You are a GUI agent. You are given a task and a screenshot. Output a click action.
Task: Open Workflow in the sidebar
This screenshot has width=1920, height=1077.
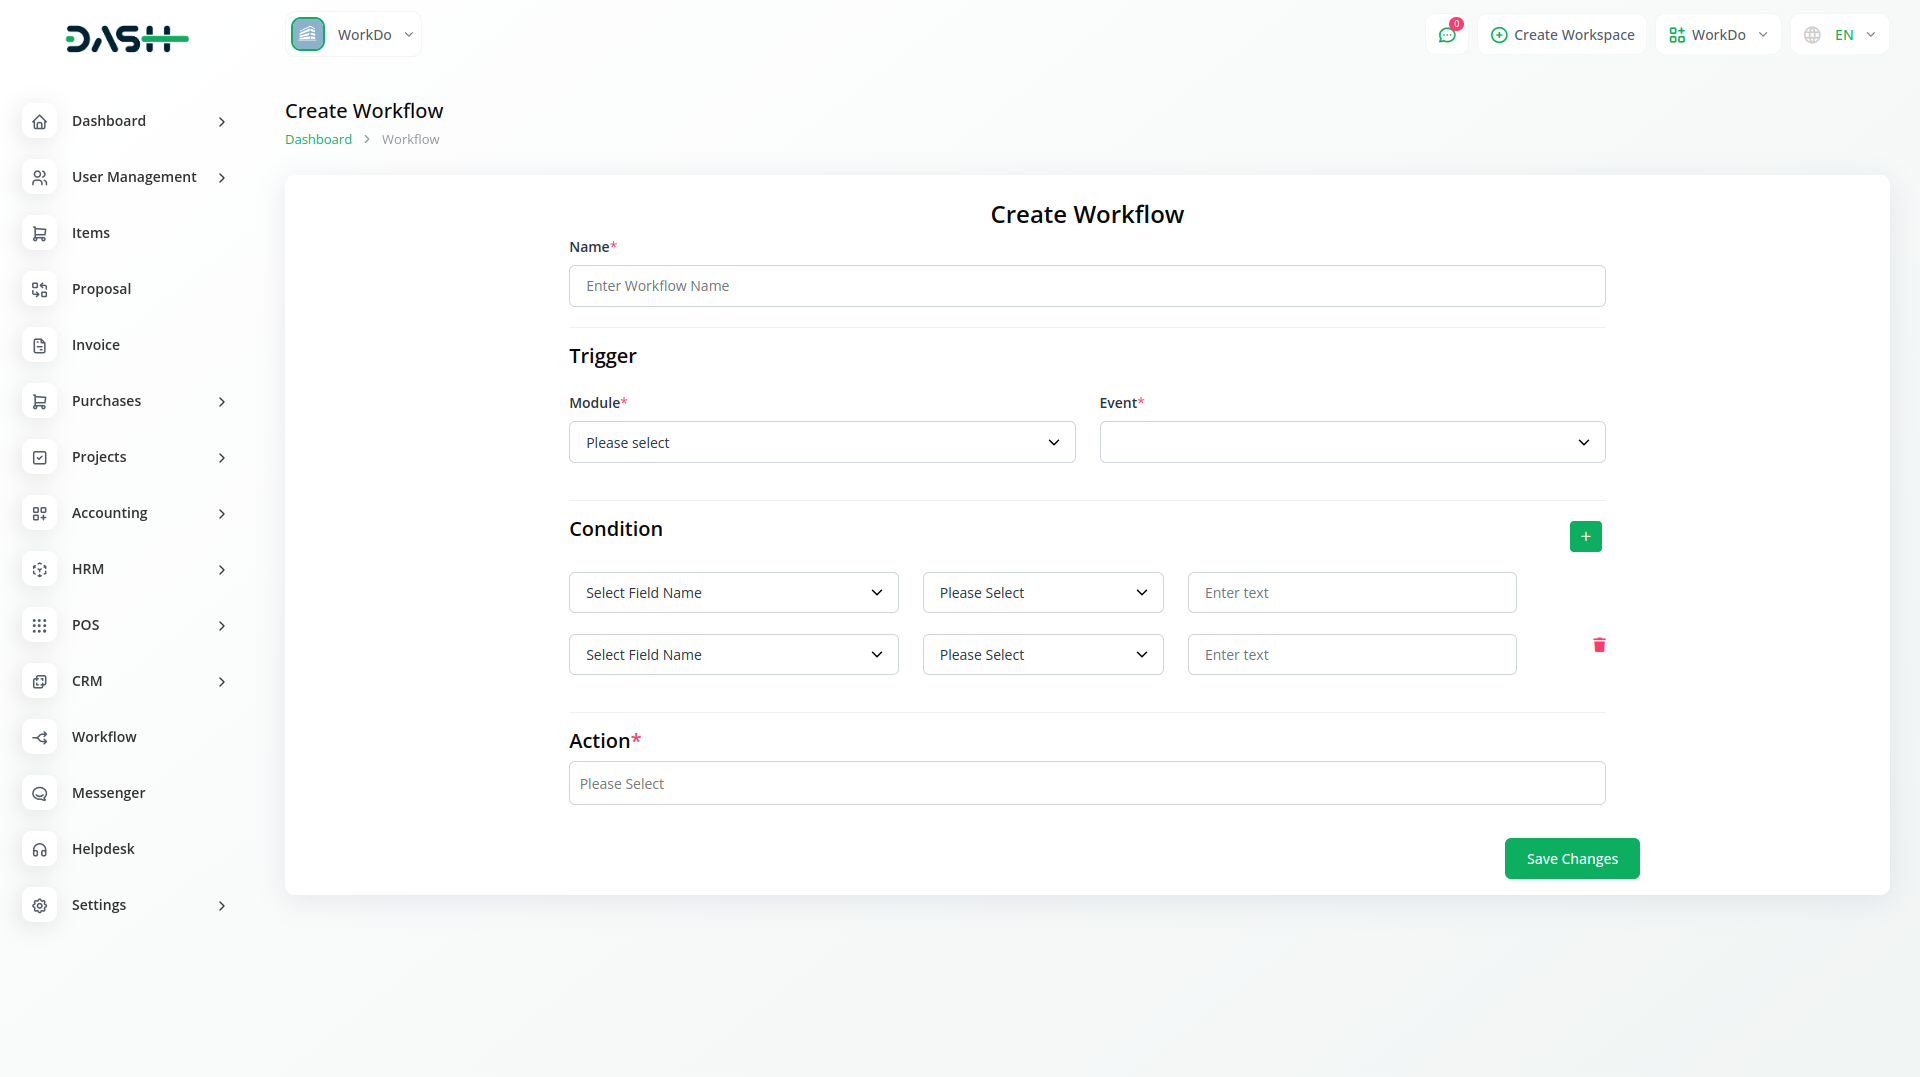104,737
